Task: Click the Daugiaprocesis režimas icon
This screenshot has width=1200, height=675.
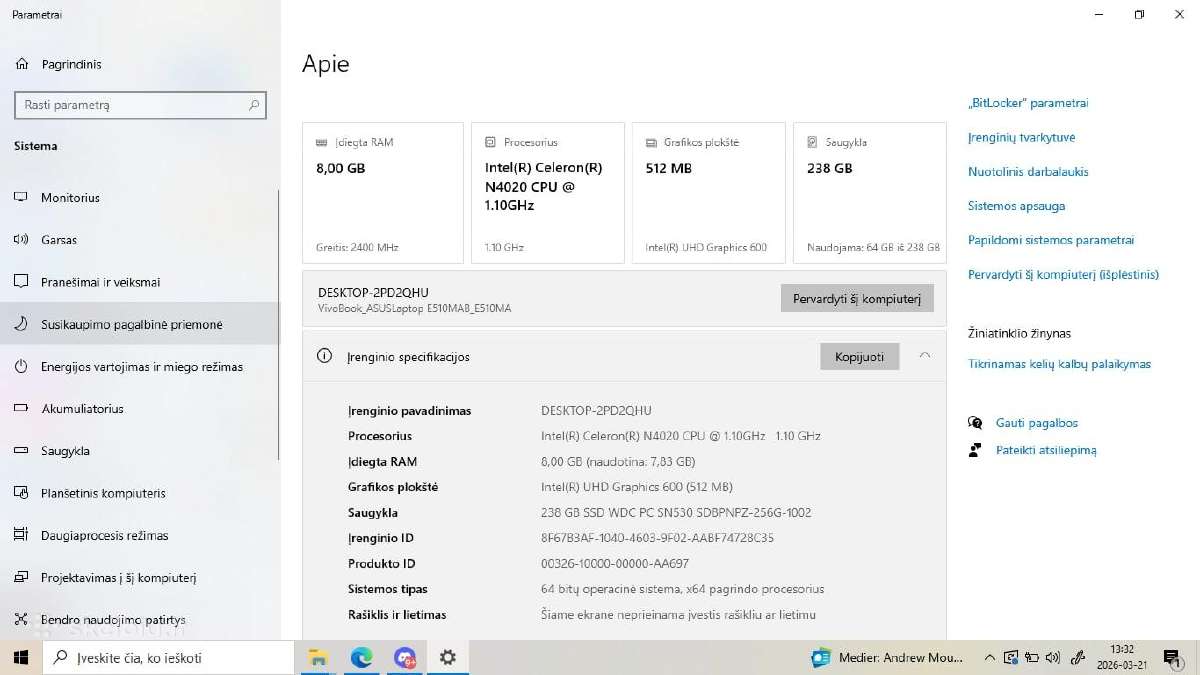Action: click(21, 535)
